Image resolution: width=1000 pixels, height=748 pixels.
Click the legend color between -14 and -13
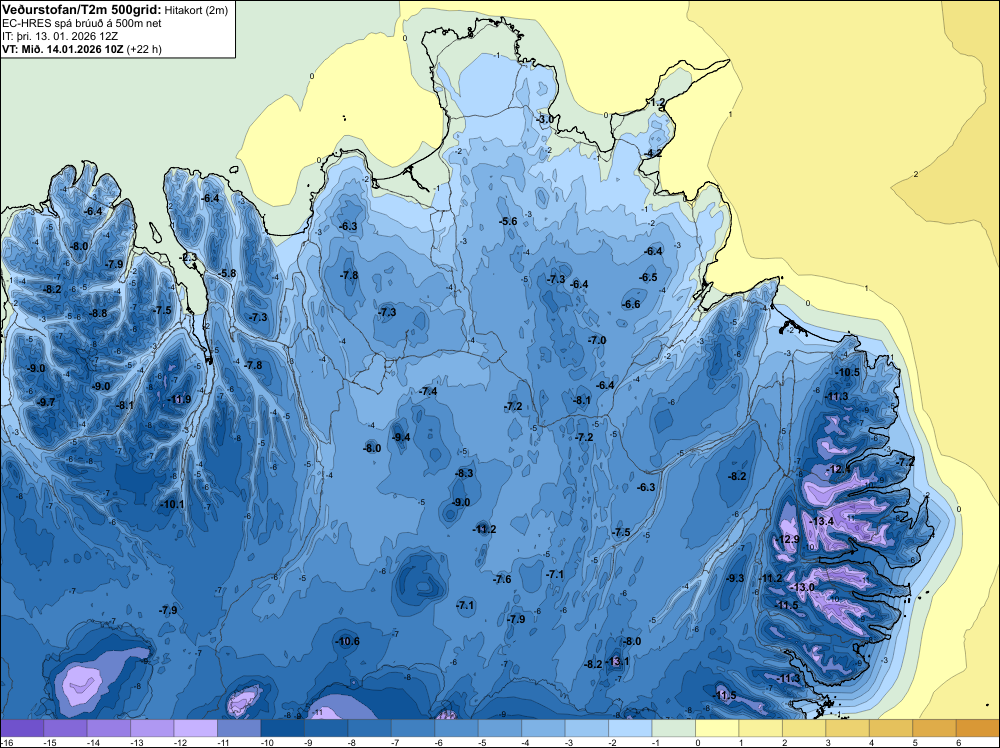pos(109,728)
